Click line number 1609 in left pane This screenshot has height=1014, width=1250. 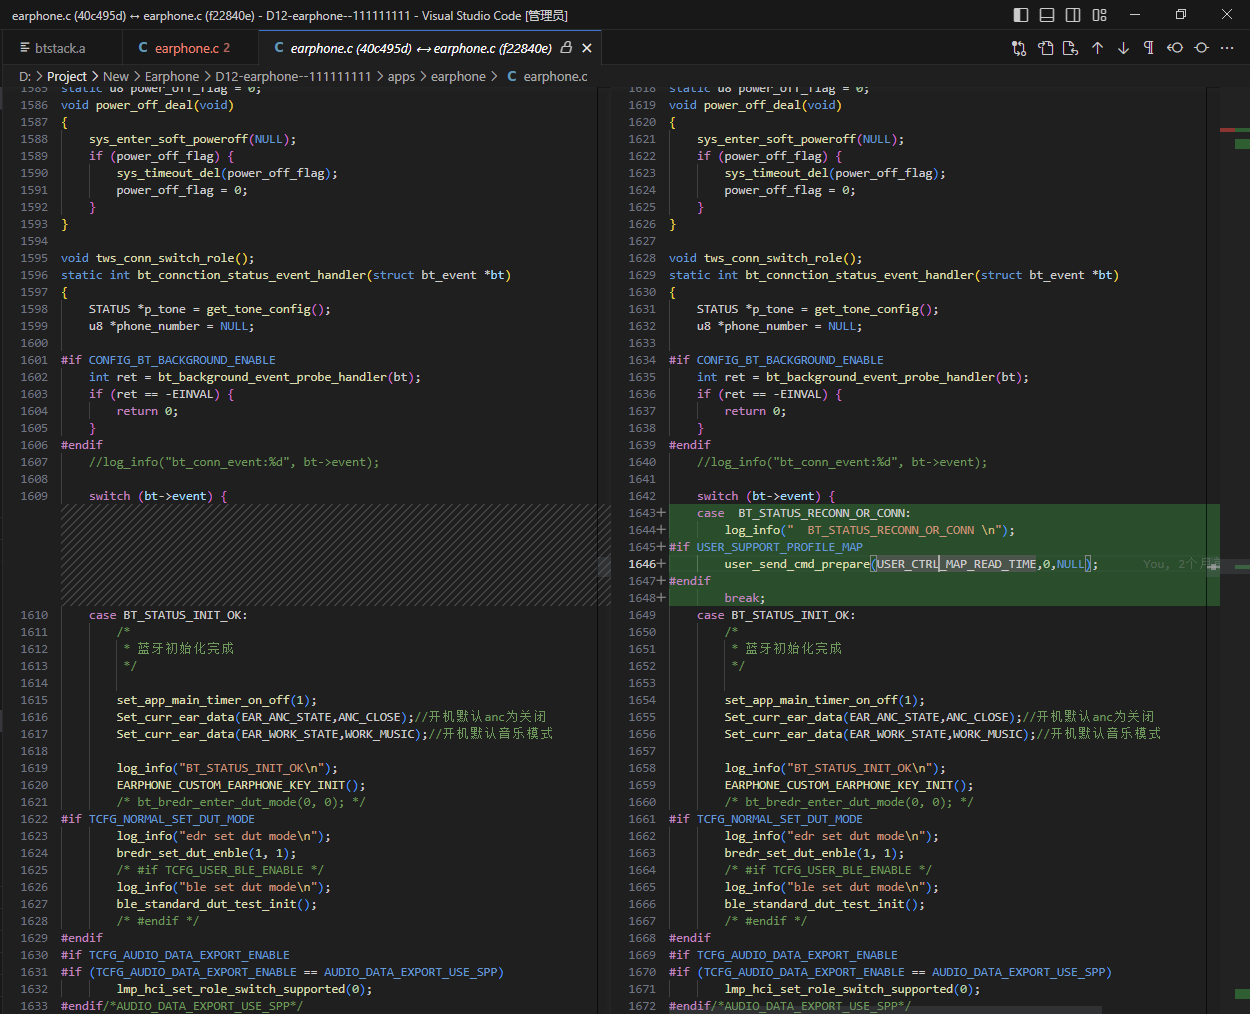34,496
